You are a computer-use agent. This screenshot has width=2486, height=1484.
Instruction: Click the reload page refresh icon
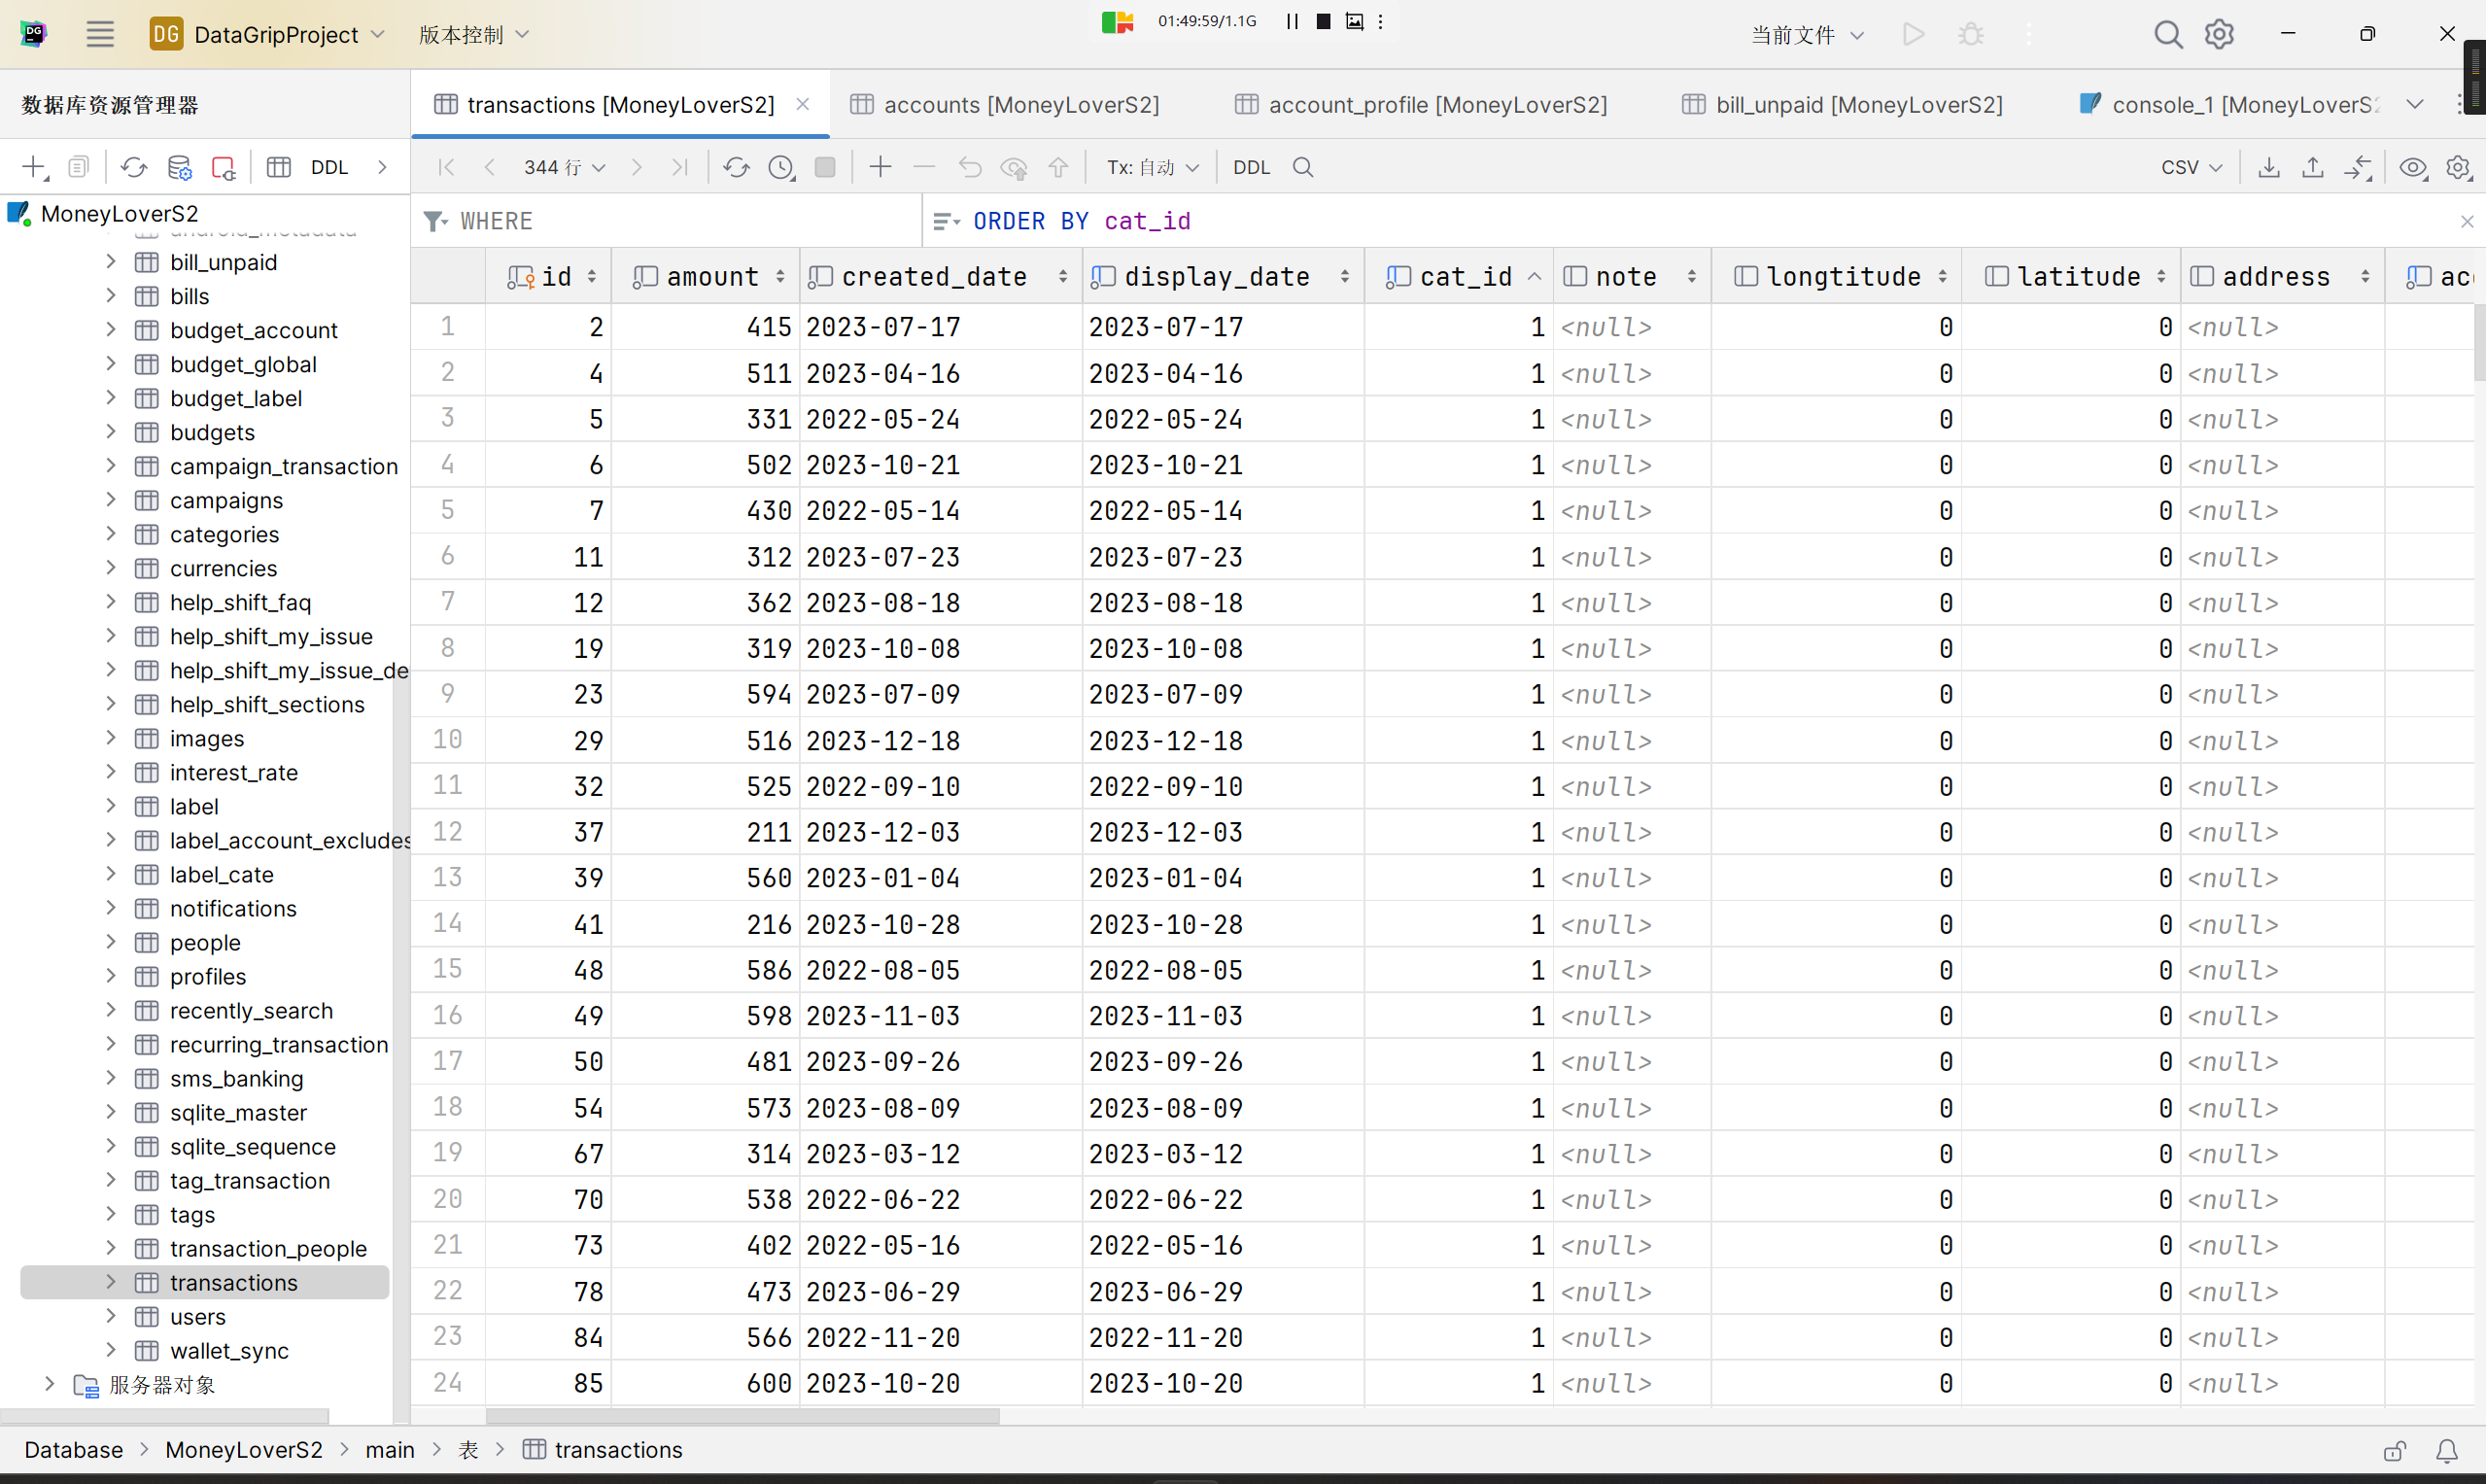(x=736, y=167)
